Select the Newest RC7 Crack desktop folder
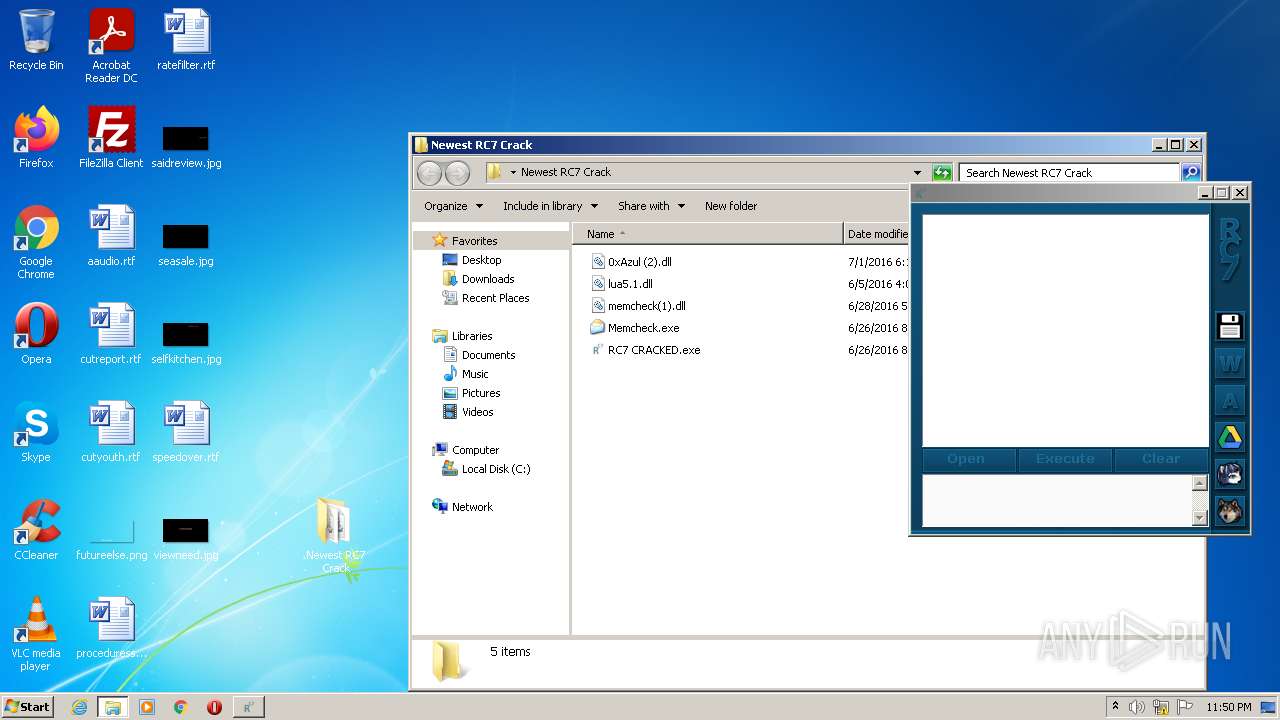Viewport: 1280px width, 720px height. pyautogui.click(x=335, y=535)
